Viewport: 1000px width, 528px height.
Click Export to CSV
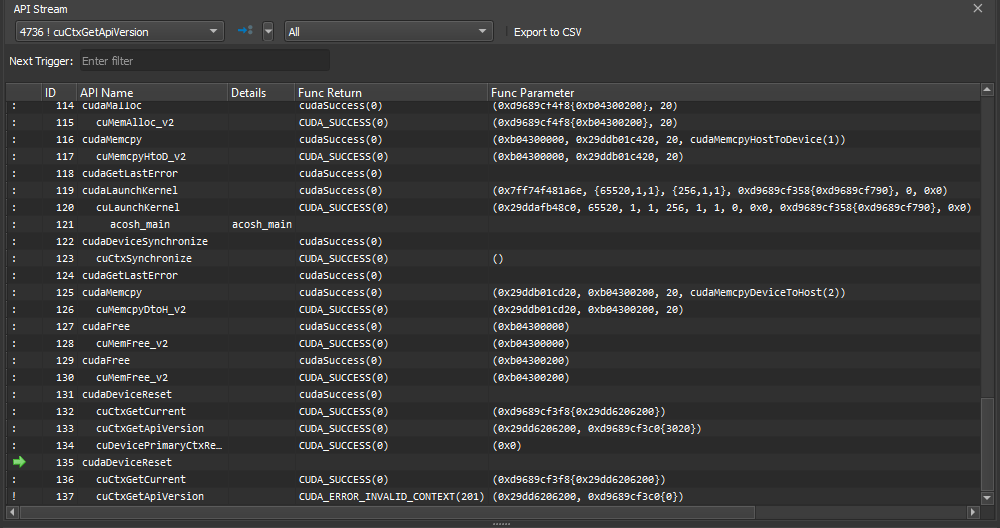[547, 32]
